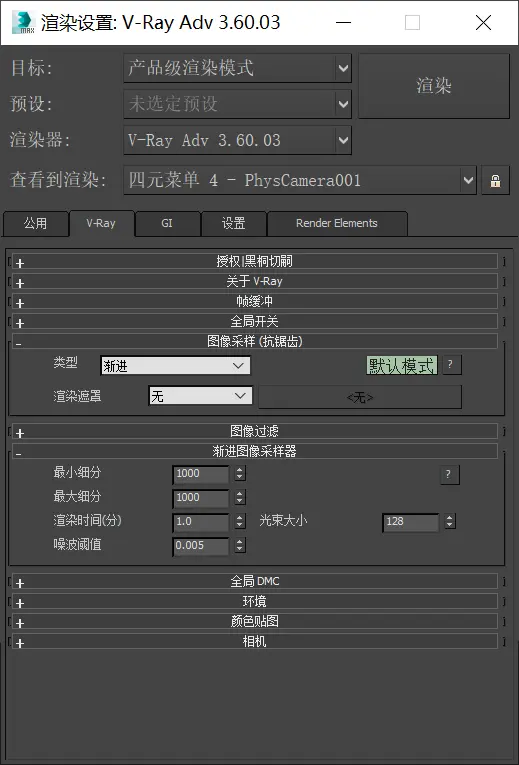Switch to the 设置 tab

[x=234, y=224]
